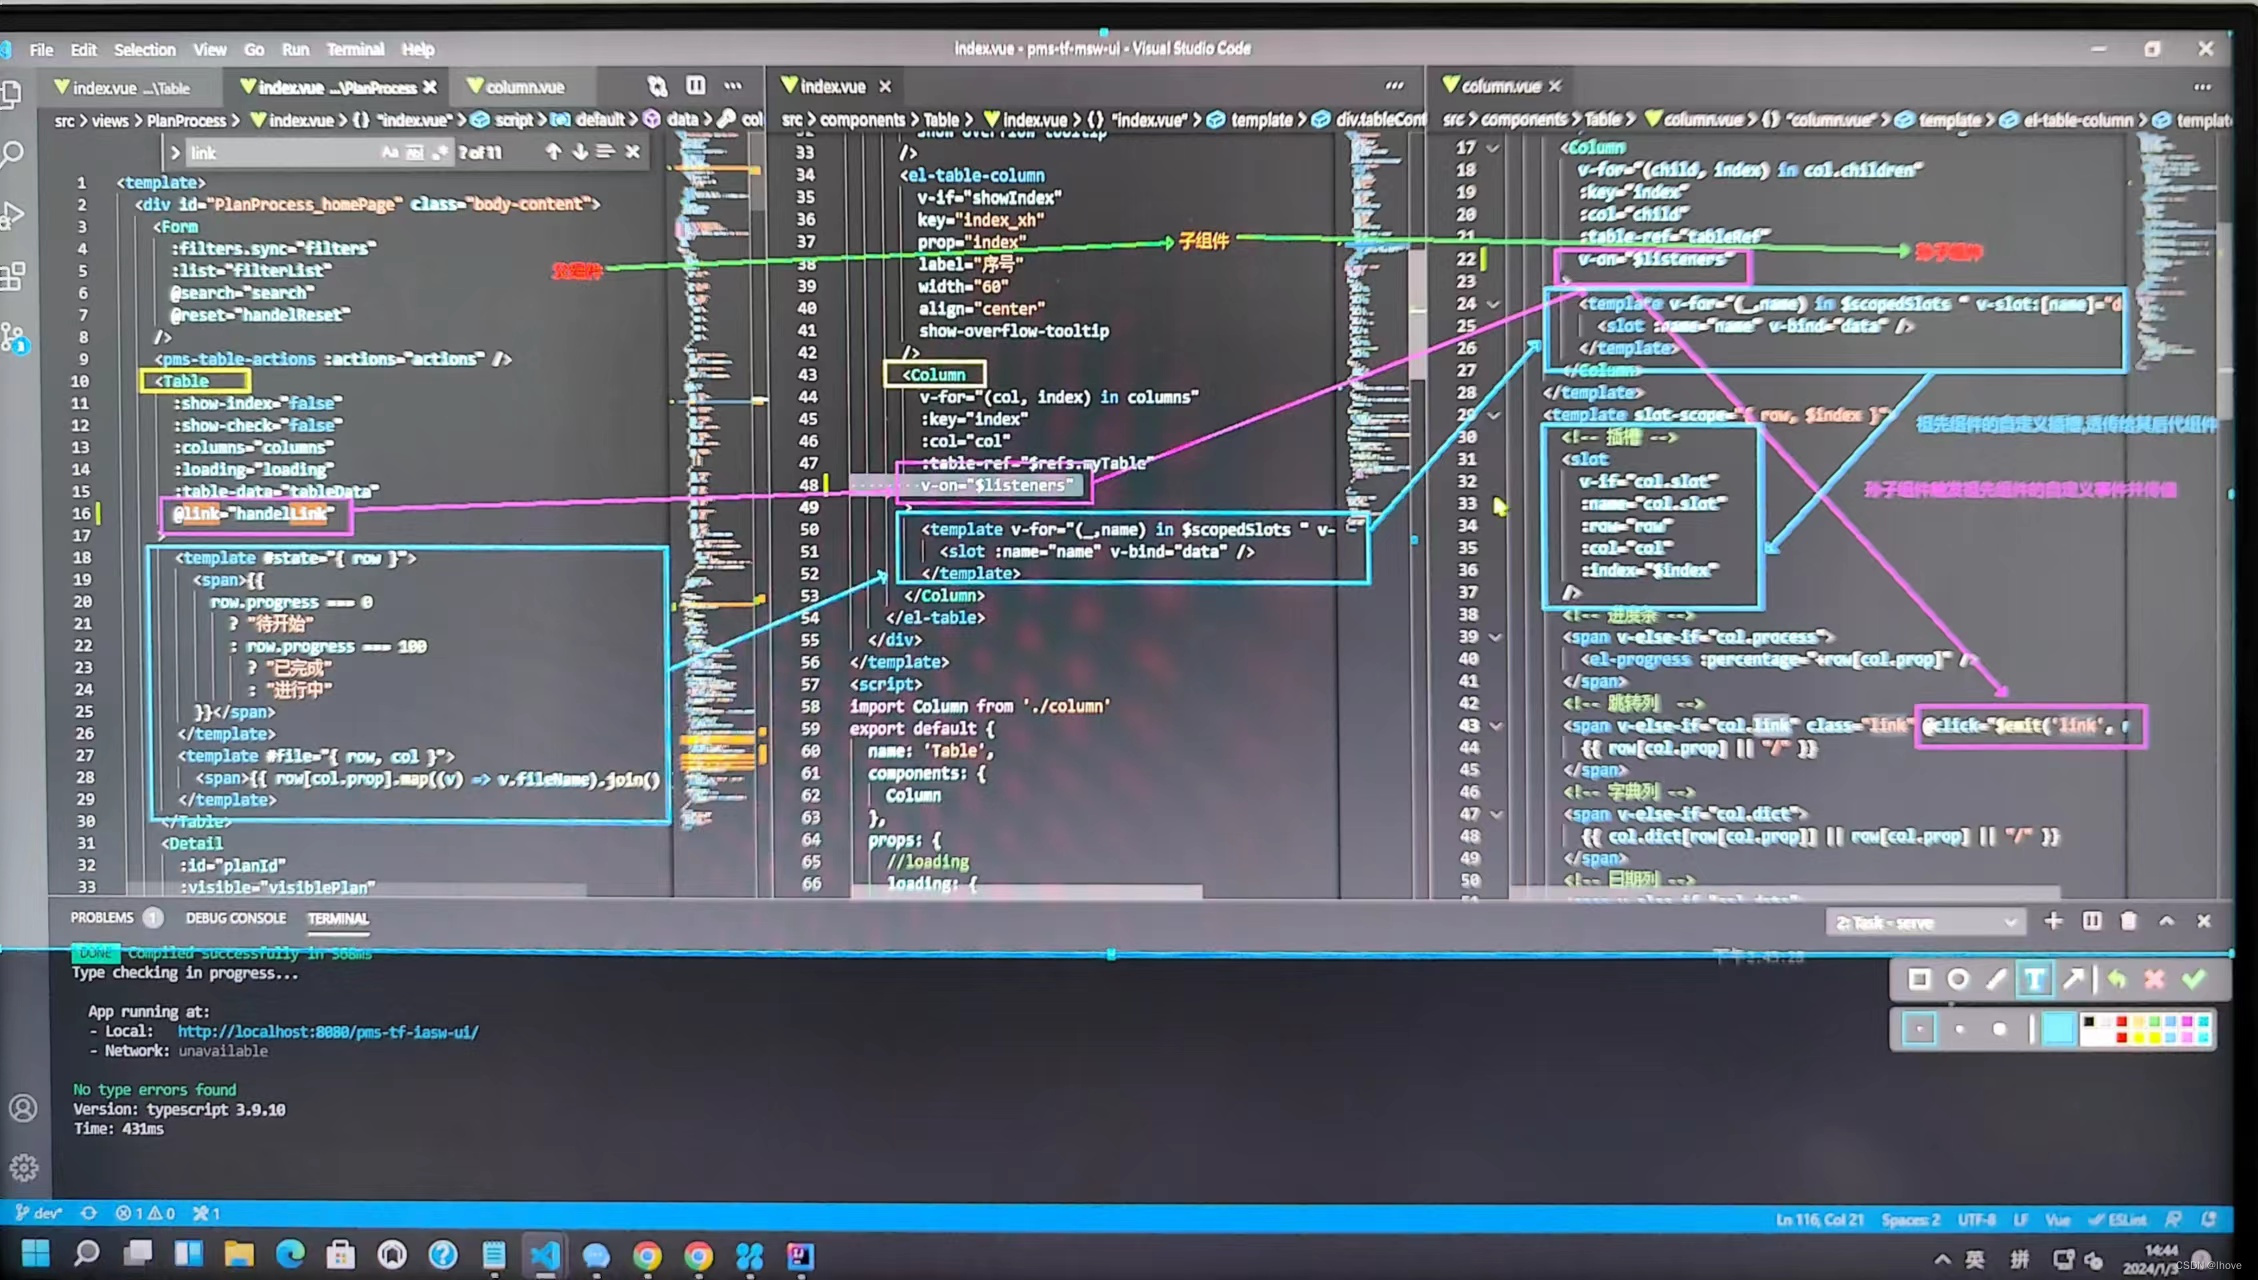This screenshot has width=2258, height=1280.
Task: Open the Search view in activity bar
Action: pos(13,155)
